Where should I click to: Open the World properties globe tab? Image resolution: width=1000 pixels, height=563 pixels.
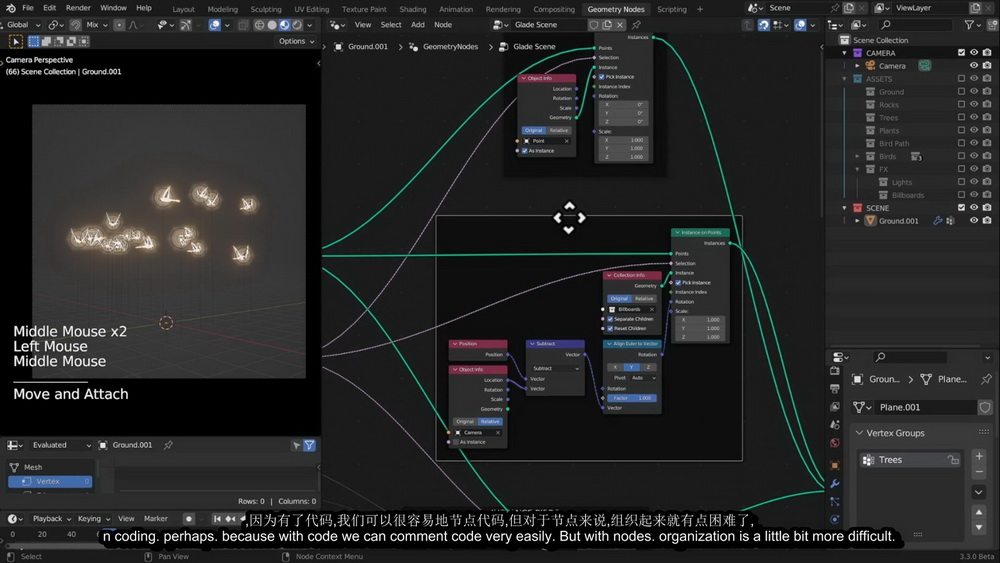click(x=835, y=443)
